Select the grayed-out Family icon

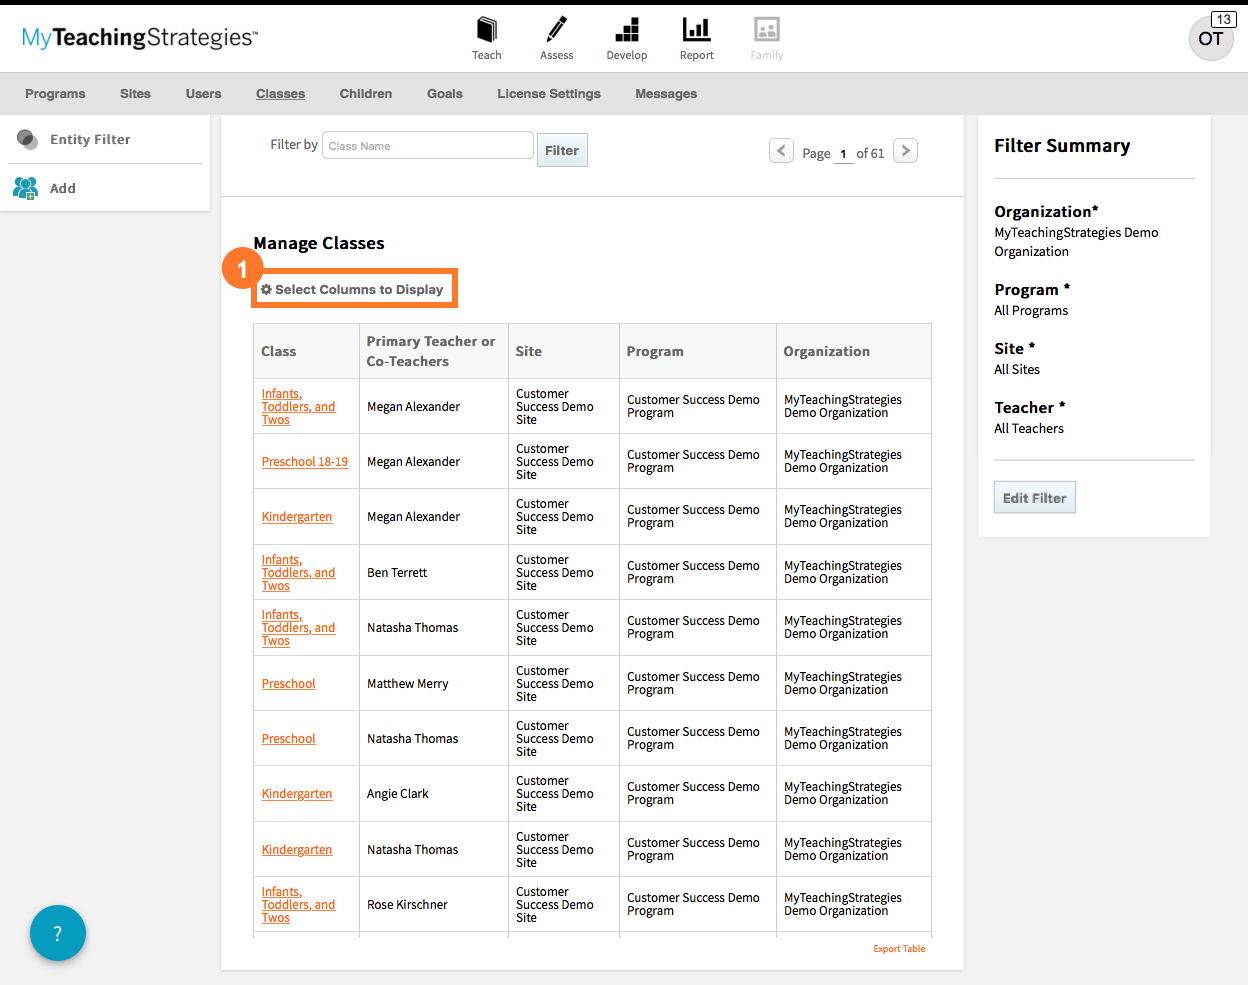click(x=766, y=30)
